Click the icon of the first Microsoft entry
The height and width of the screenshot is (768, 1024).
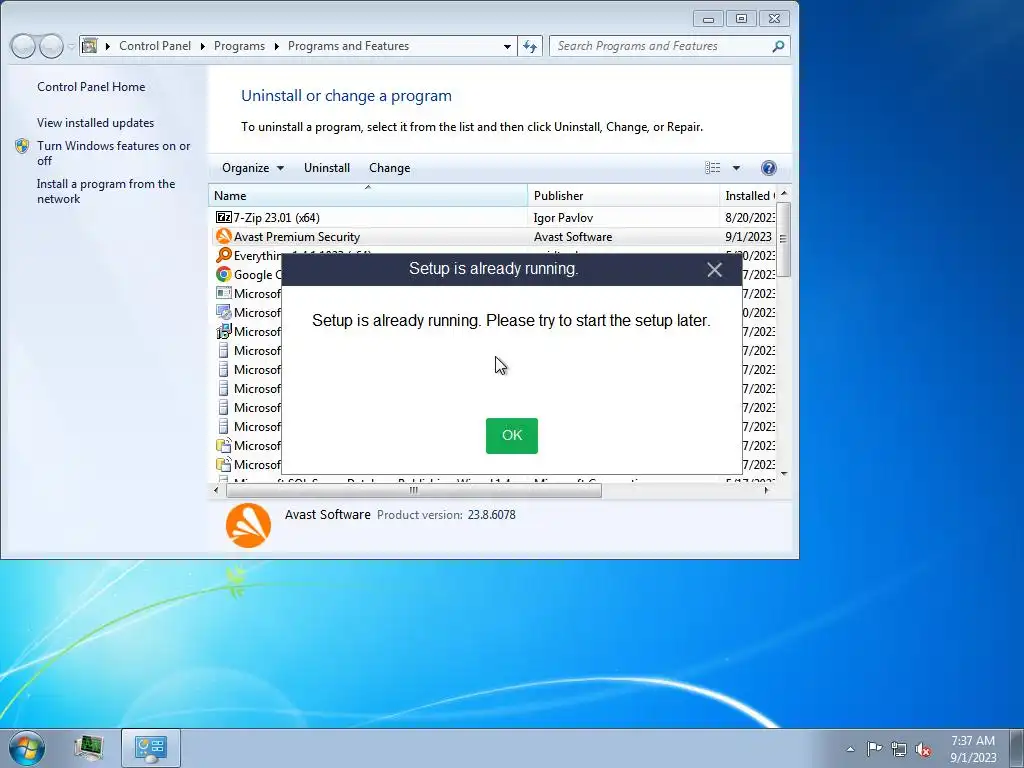pyautogui.click(x=223, y=293)
